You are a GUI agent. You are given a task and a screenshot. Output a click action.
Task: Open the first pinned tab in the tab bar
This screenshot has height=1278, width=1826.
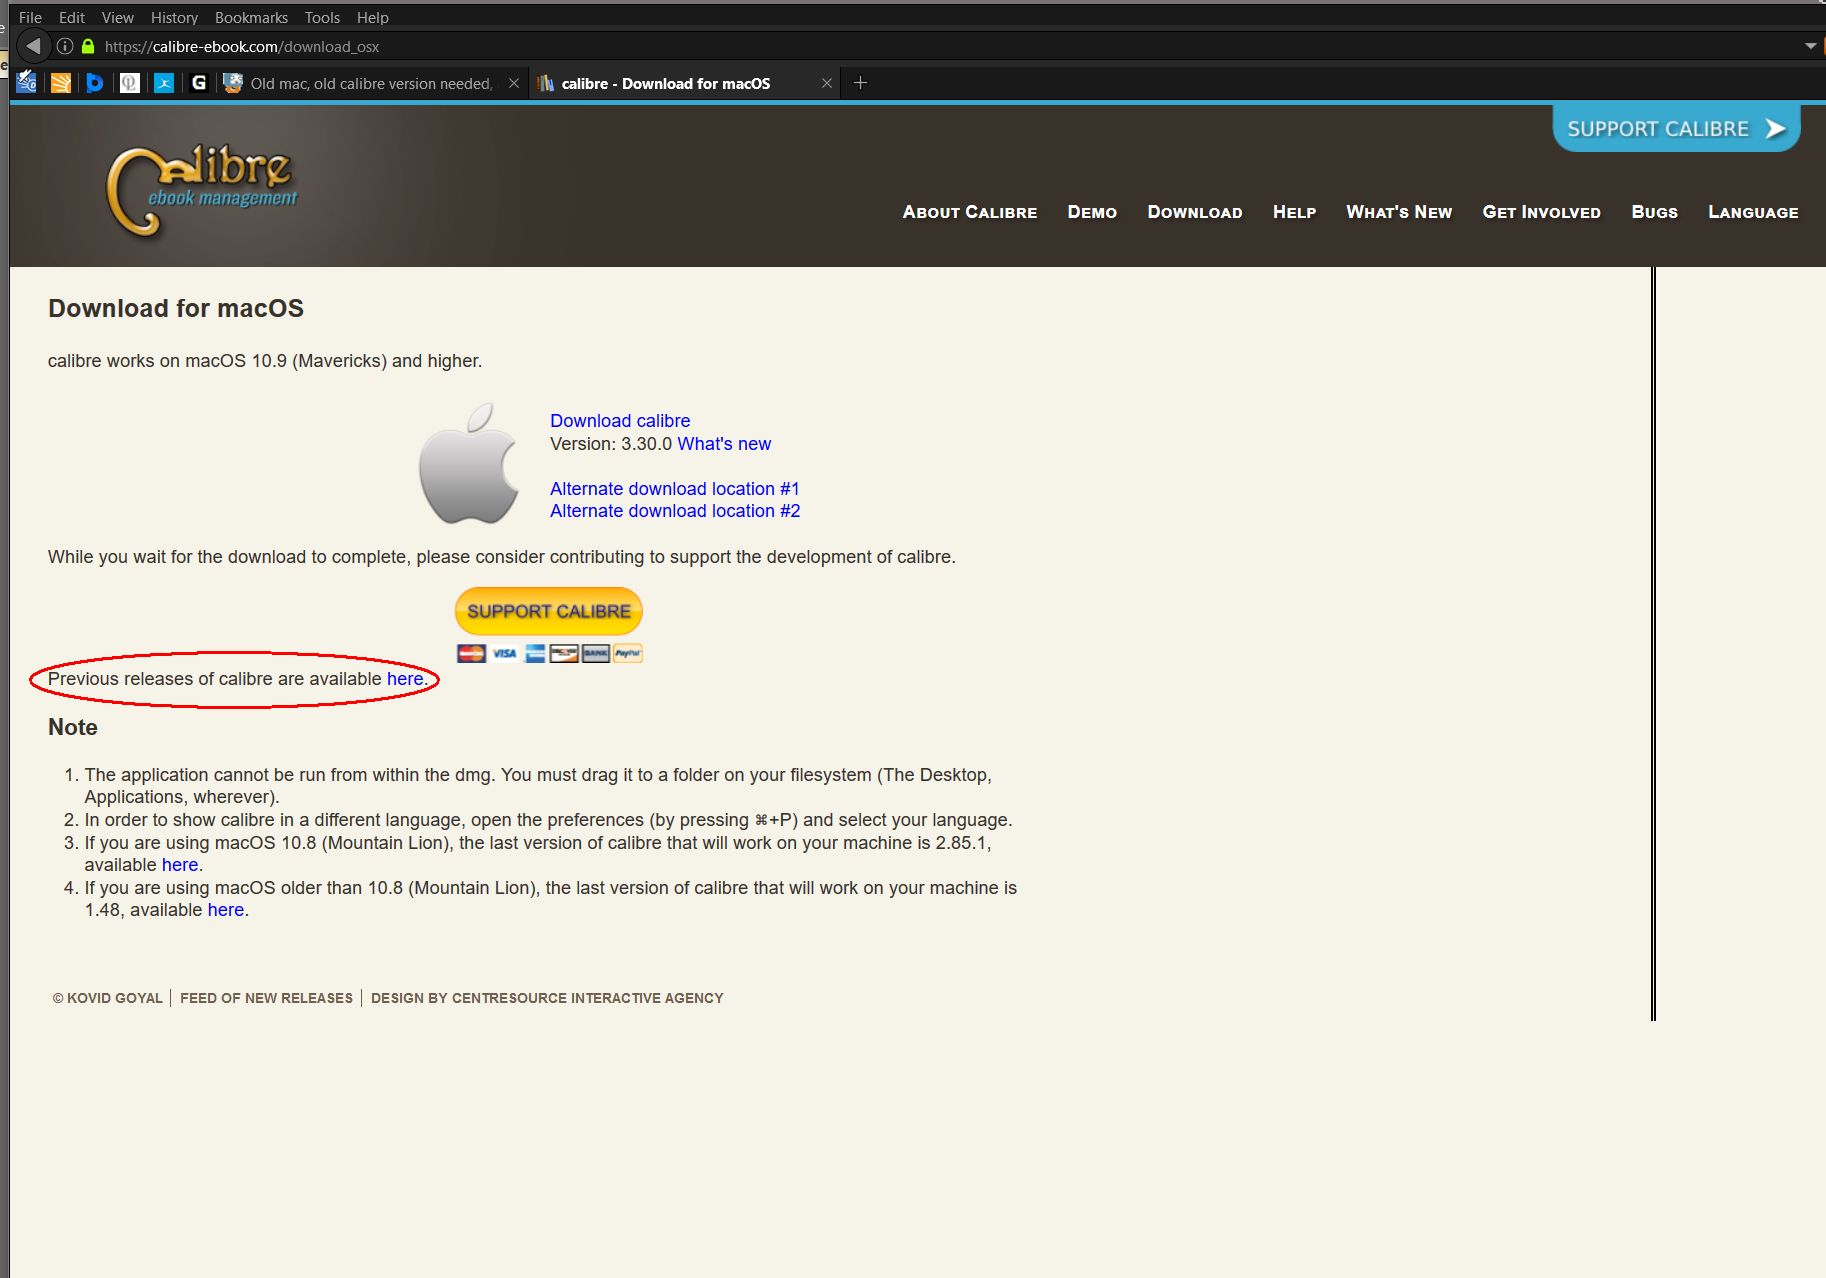coord(27,83)
